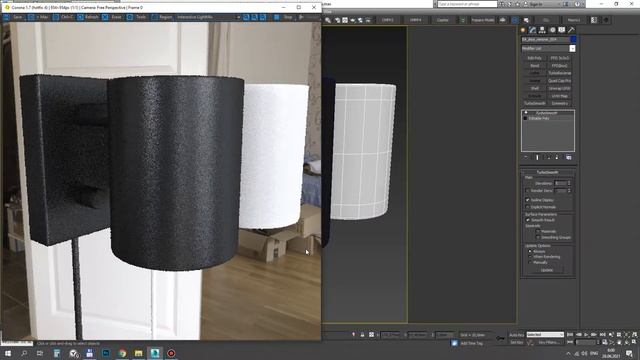Select Editable Poly in the modifier stack
The width and height of the screenshot is (640, 360).
coord(539,118)
